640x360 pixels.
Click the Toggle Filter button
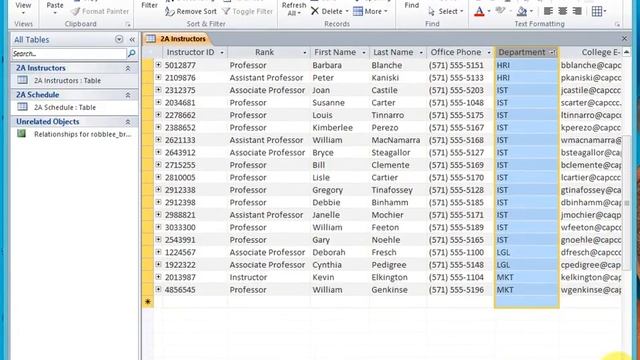pos(247,11)
